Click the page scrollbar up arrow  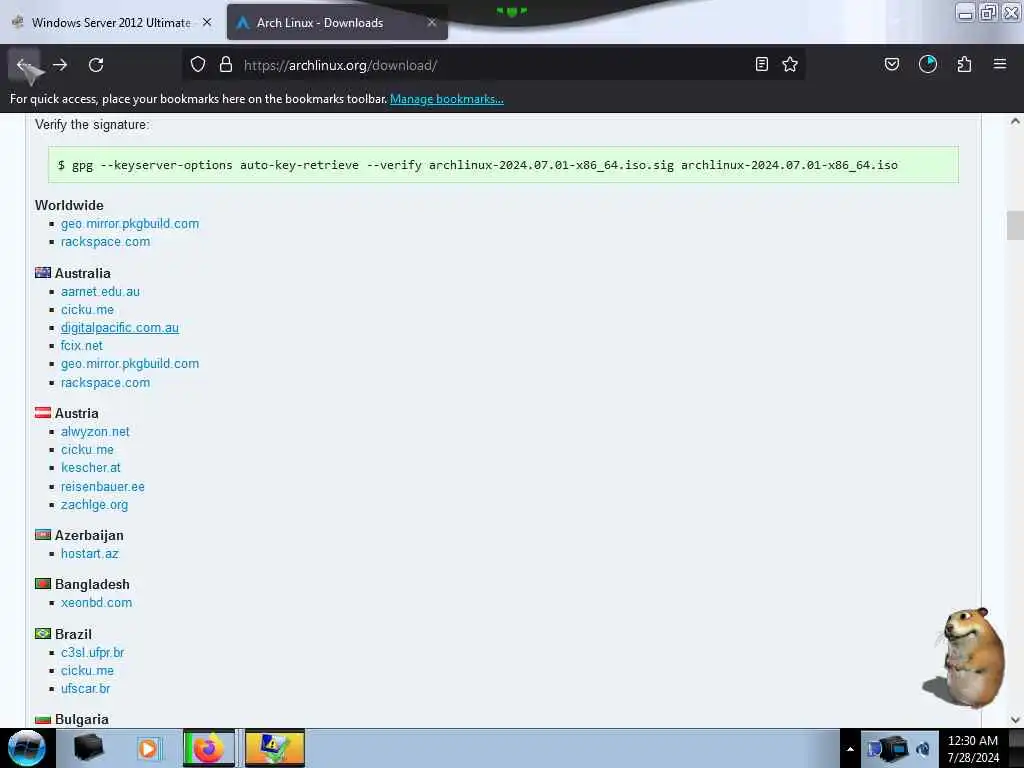(x=1015, y=121)
